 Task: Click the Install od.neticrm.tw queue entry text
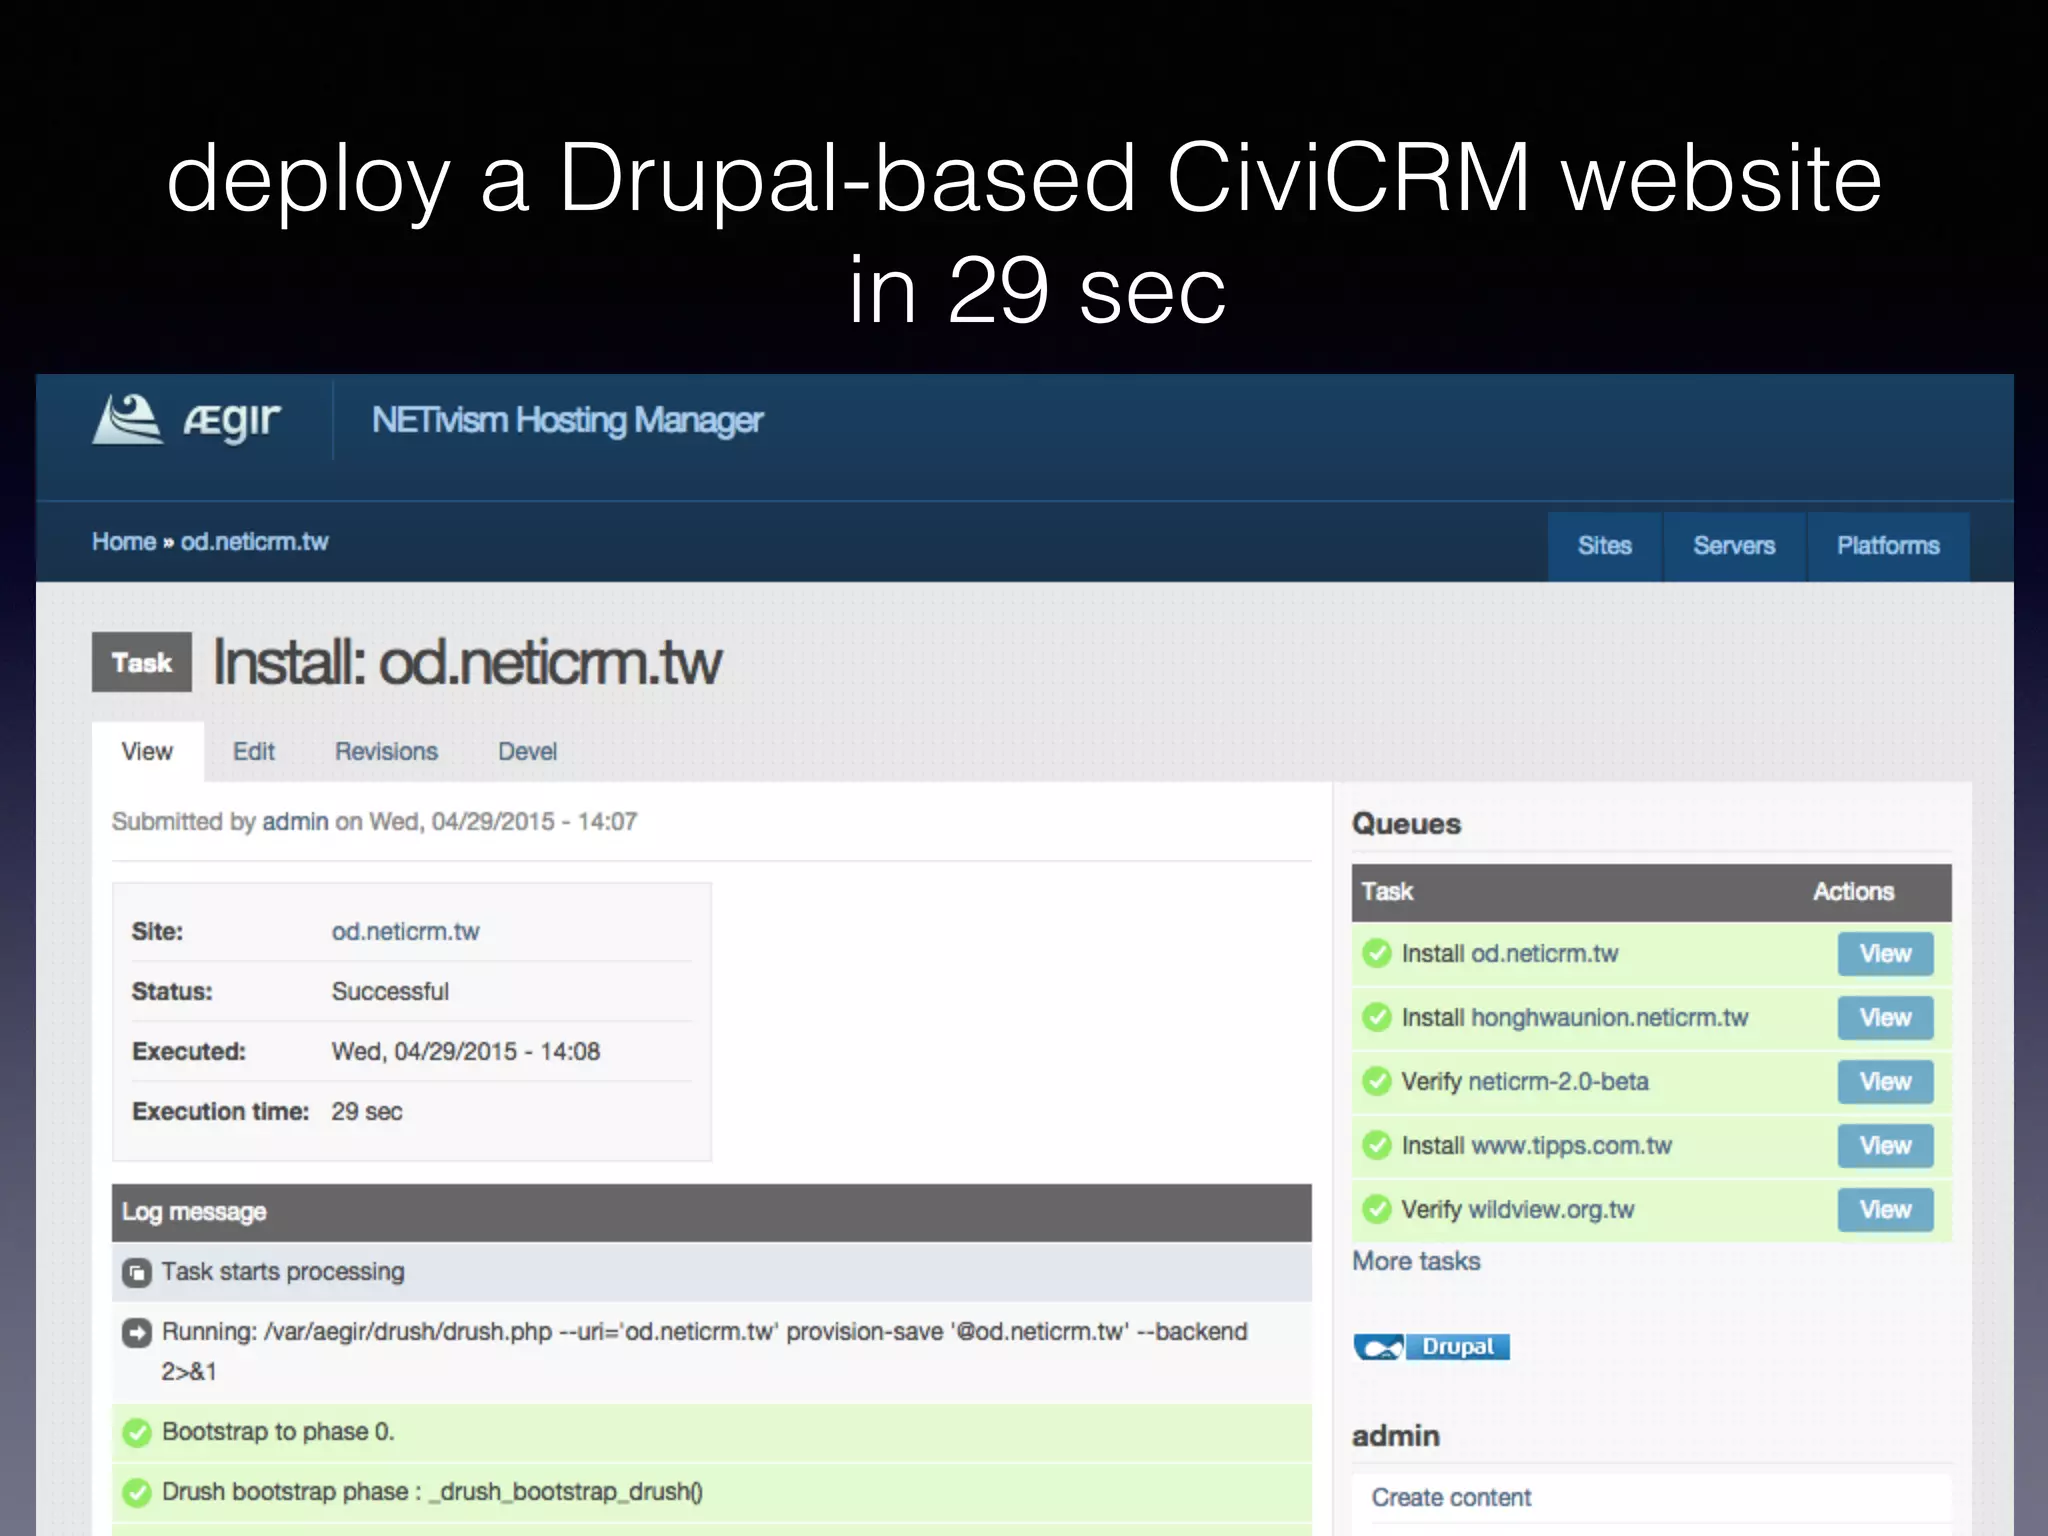click(1509, 954)
